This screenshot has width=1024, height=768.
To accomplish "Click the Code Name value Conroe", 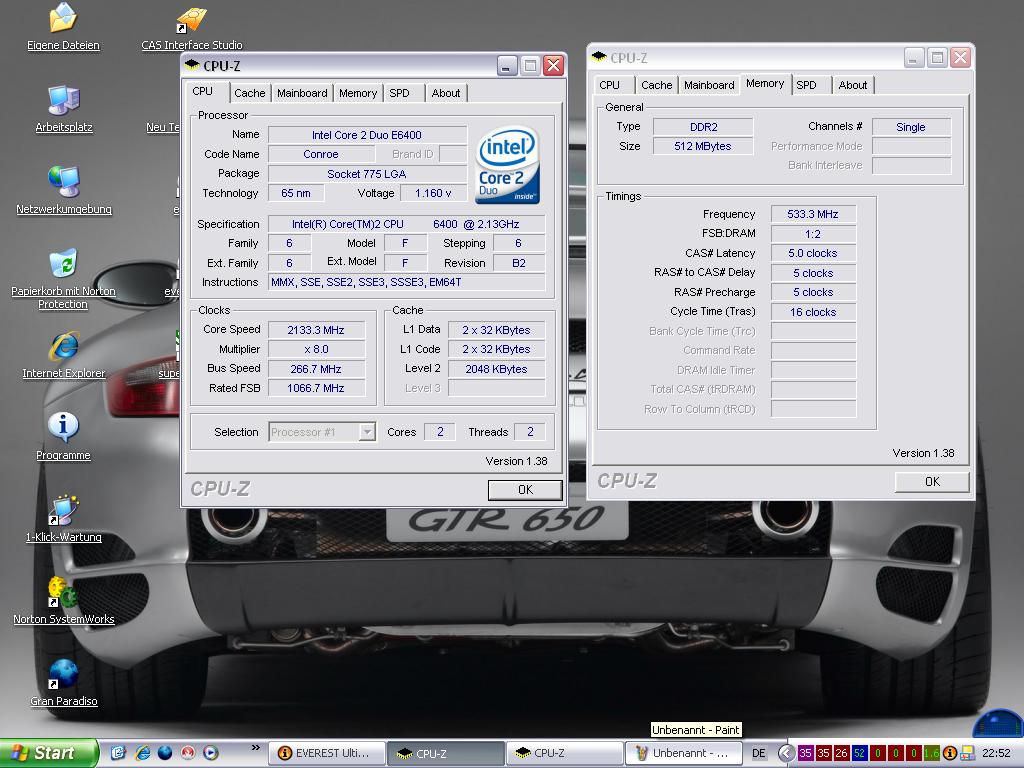I will pos(321,154).
